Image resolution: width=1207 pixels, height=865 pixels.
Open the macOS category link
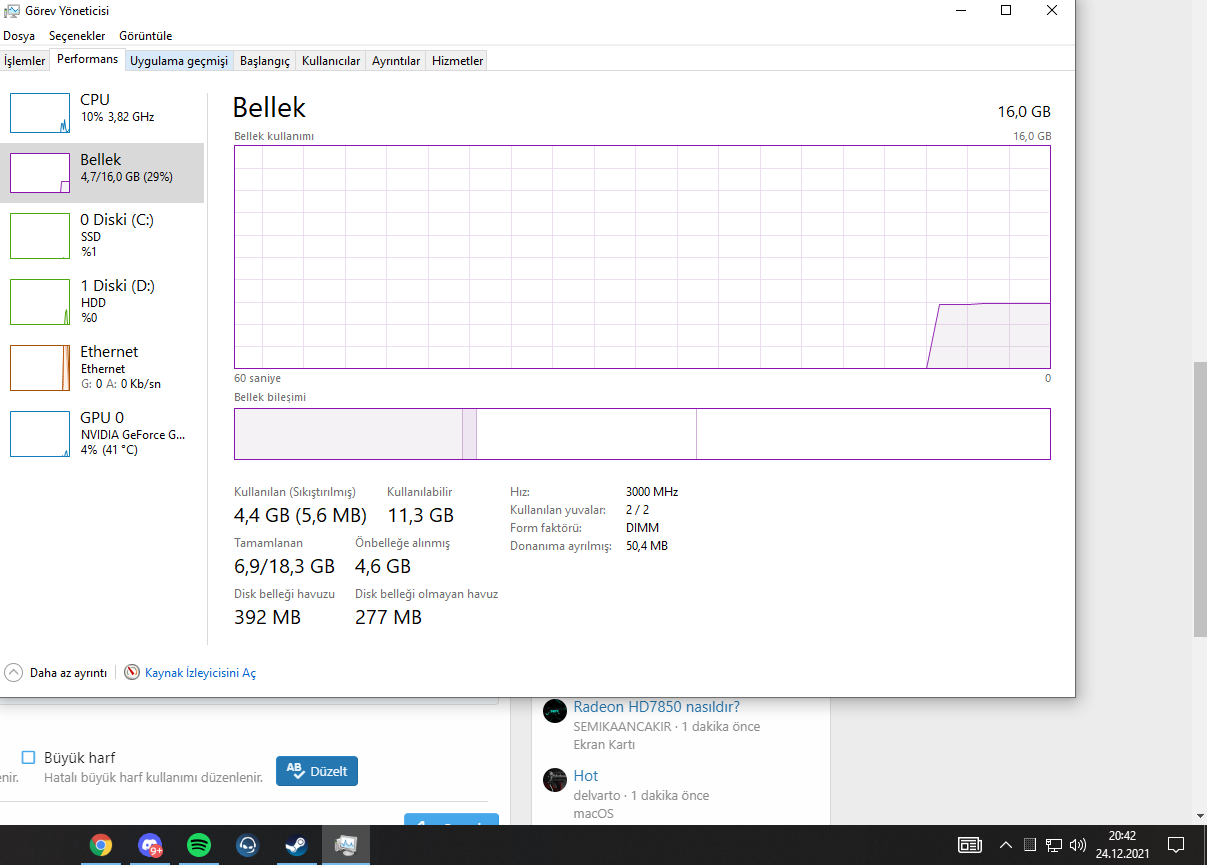click(593, 814)
